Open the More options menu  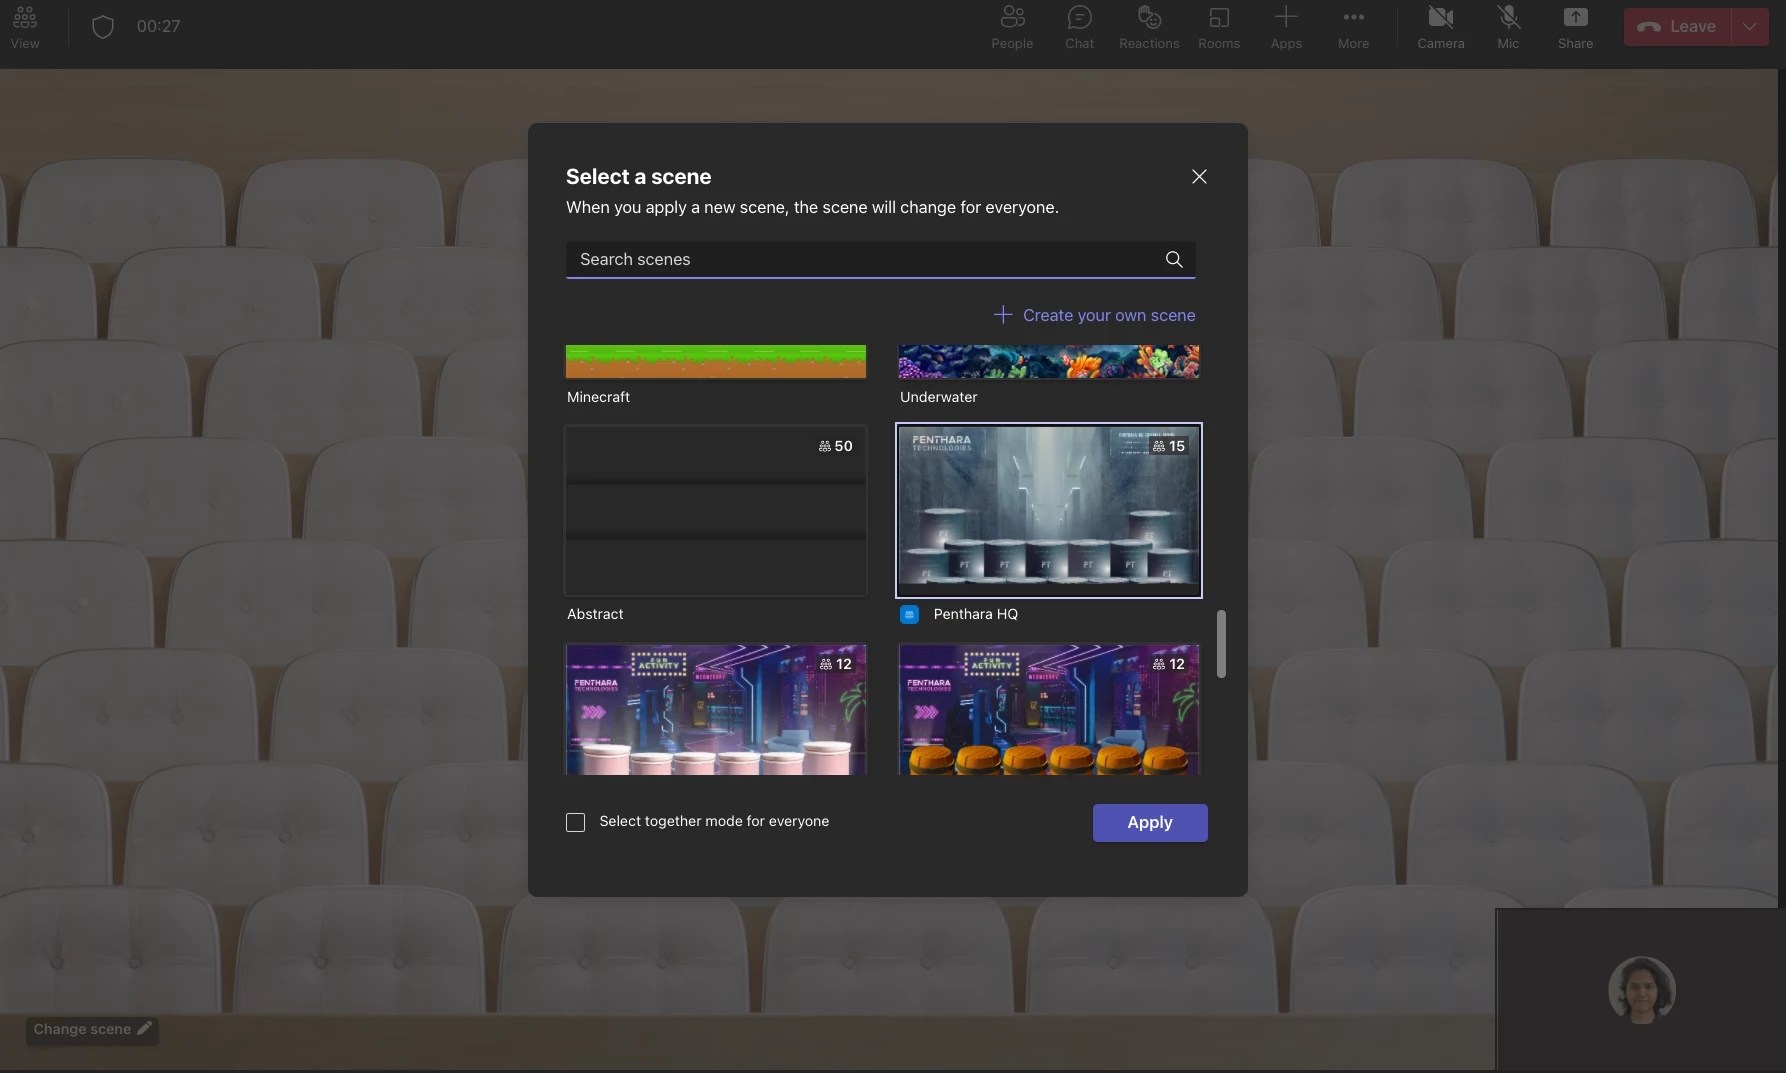1353,26
